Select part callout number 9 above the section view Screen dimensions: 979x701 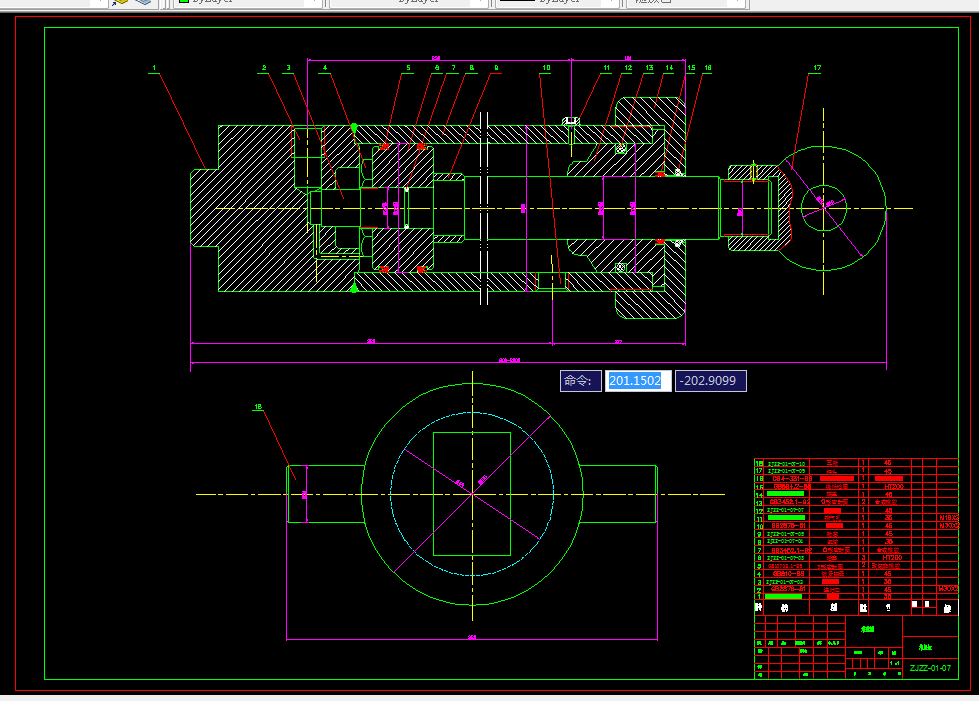click(x=496, y=67)
